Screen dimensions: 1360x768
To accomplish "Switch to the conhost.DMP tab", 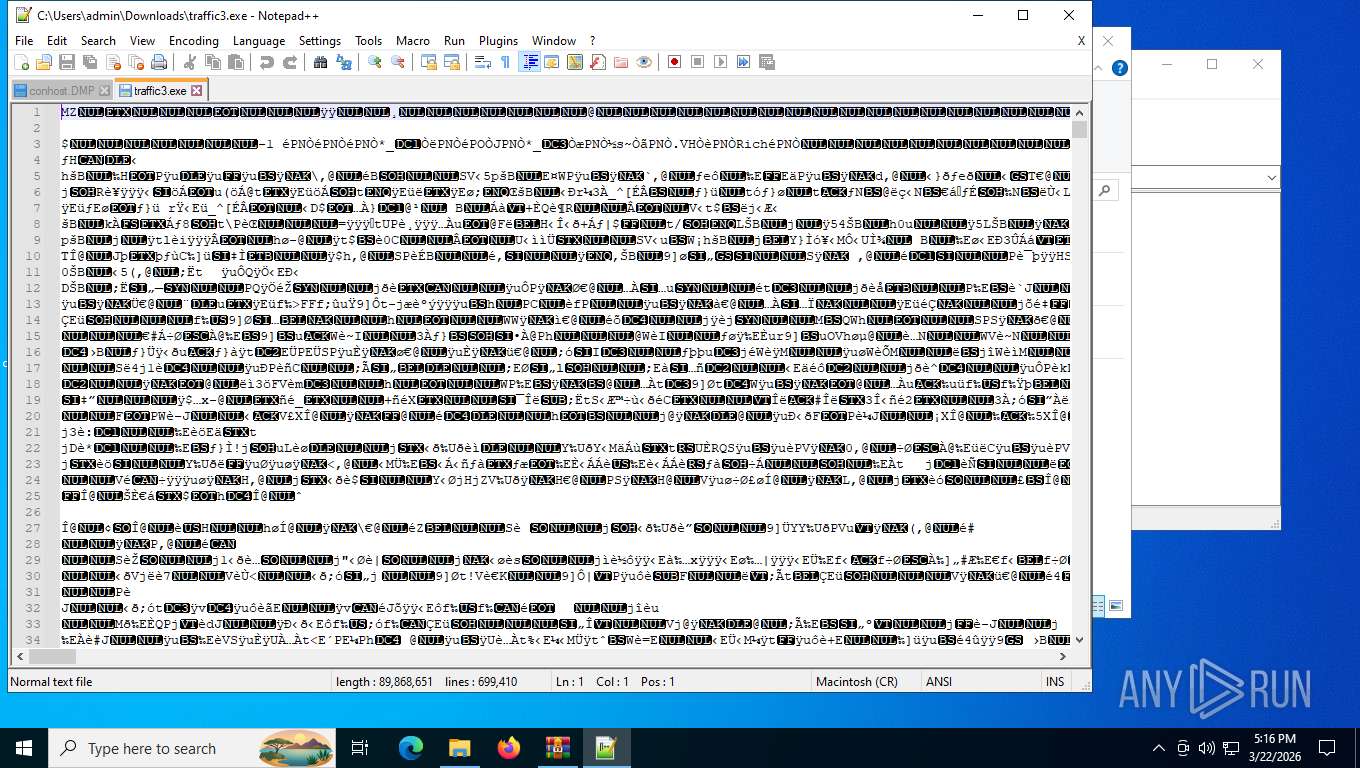I will 61,90.
